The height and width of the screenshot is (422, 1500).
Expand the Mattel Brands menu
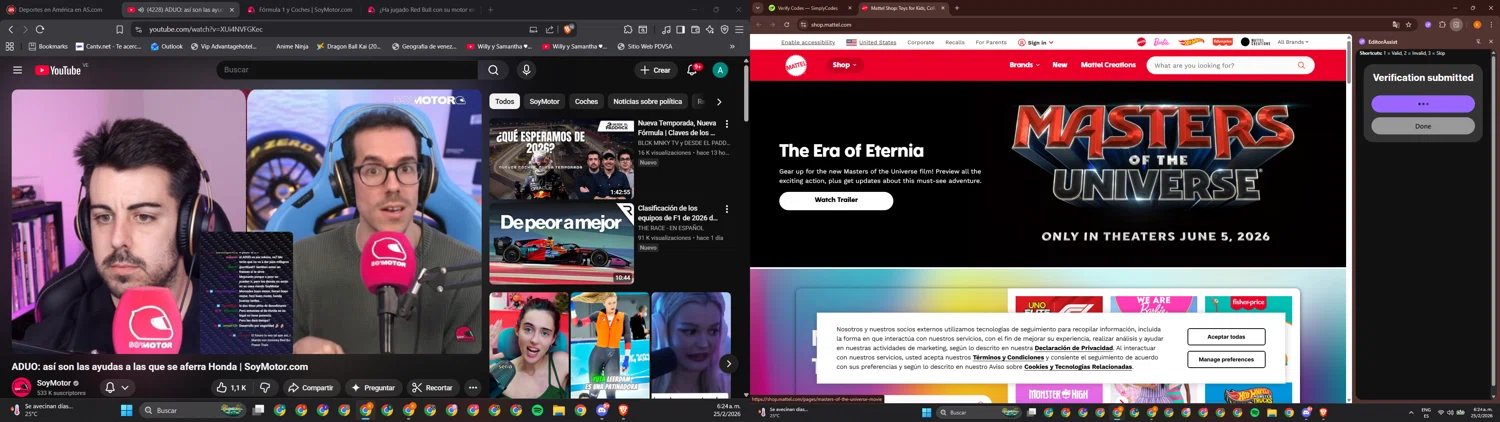click(1024, 65)
